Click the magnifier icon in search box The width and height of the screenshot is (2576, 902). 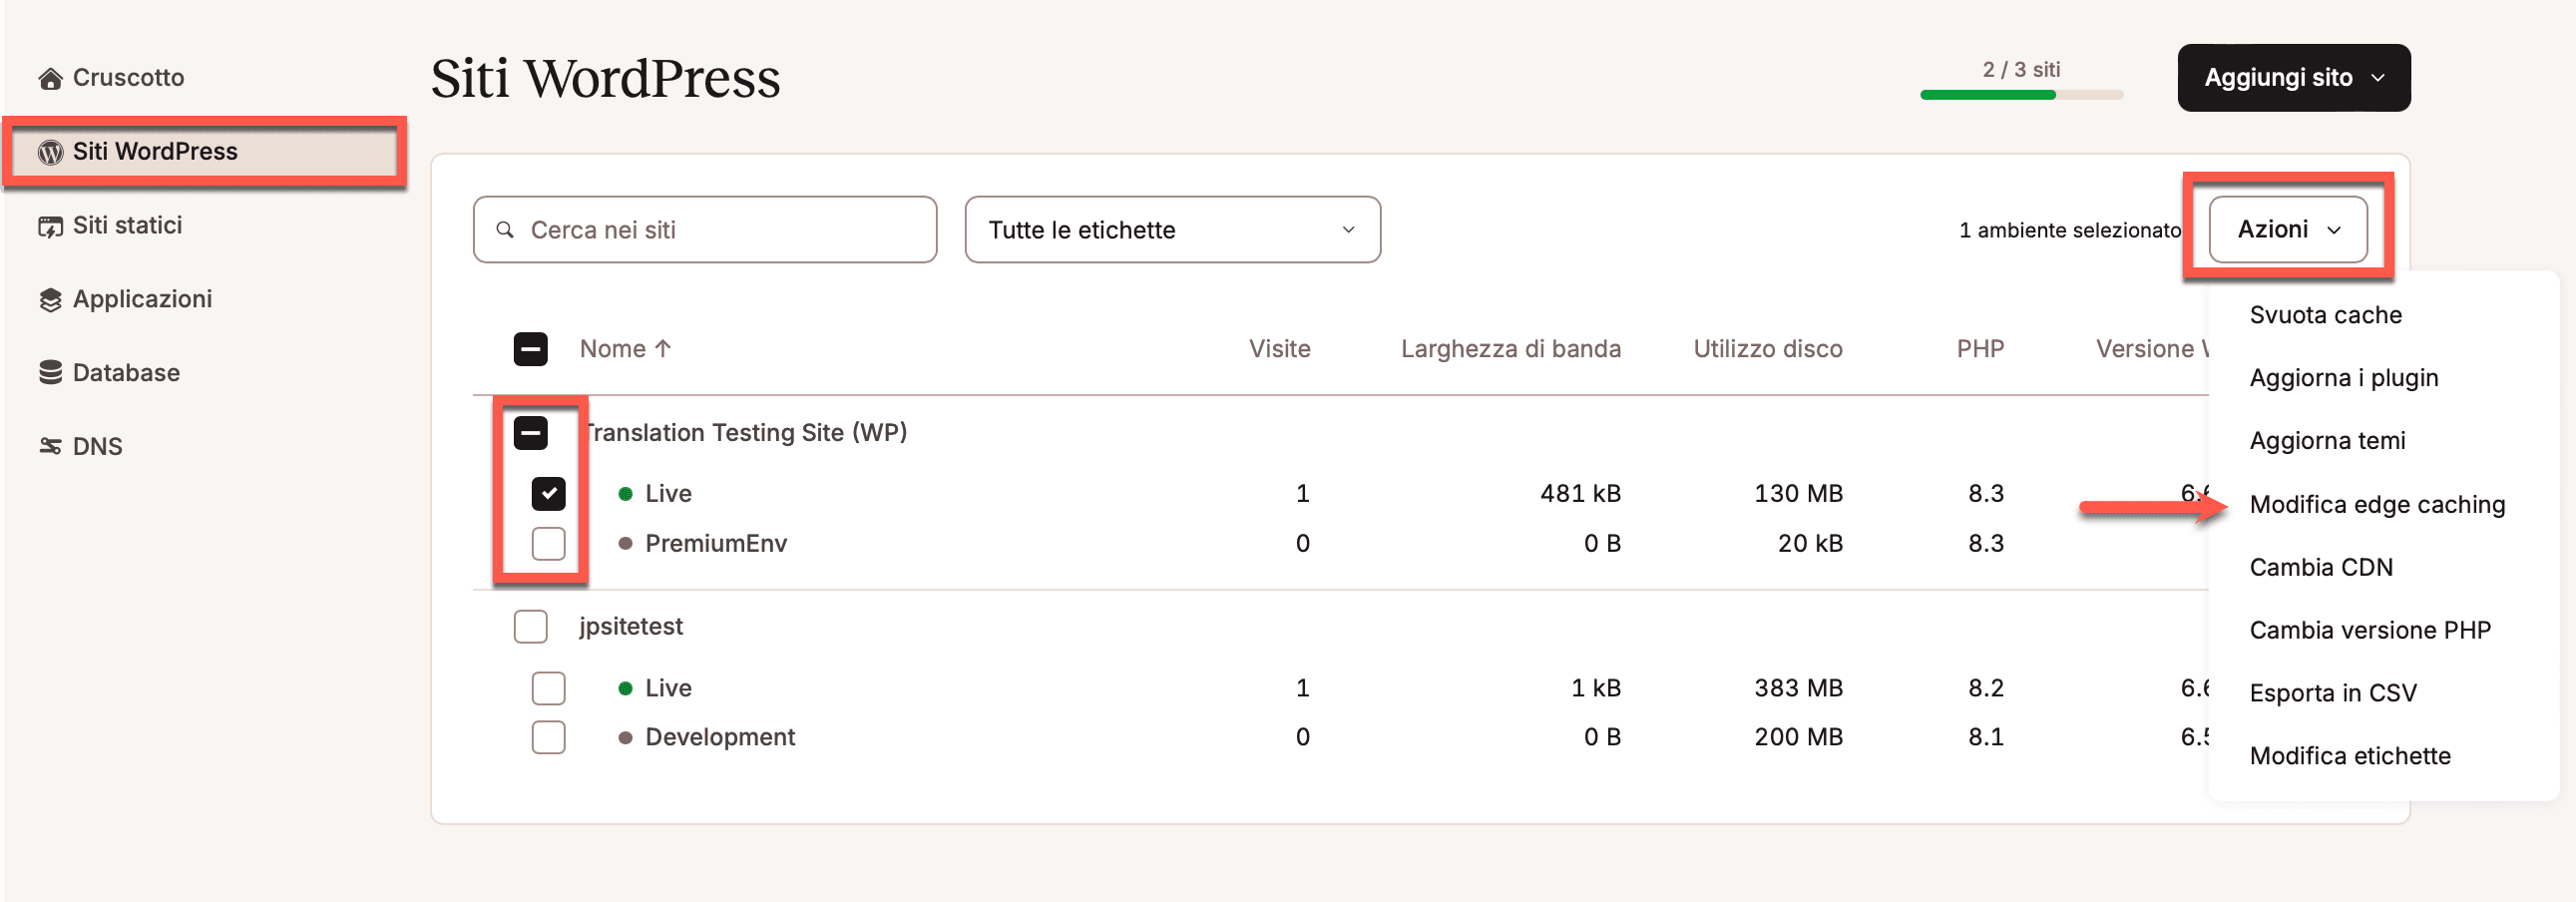pos(505,230)
